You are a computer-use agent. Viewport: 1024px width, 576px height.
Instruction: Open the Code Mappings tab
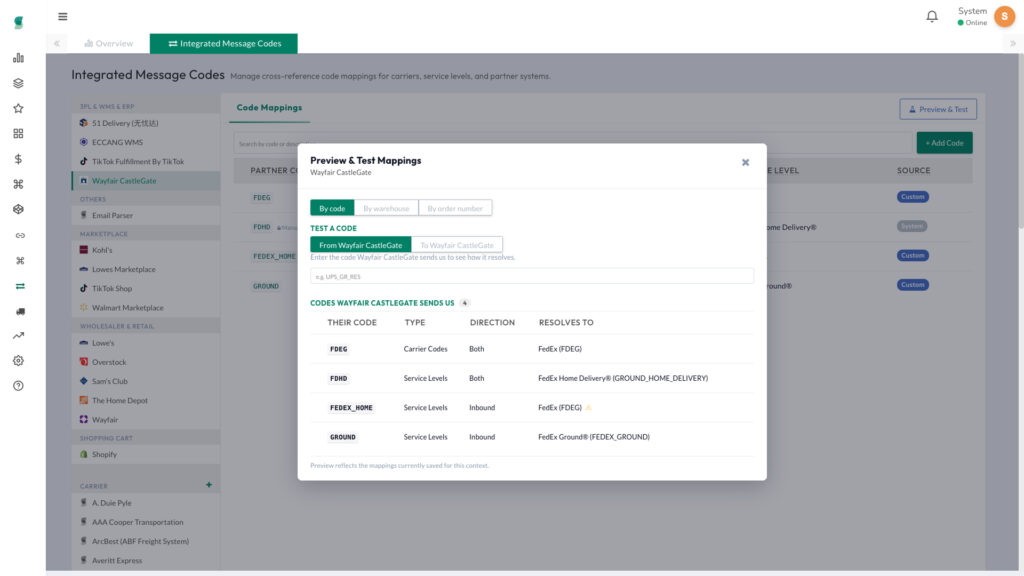pos(269,108)
